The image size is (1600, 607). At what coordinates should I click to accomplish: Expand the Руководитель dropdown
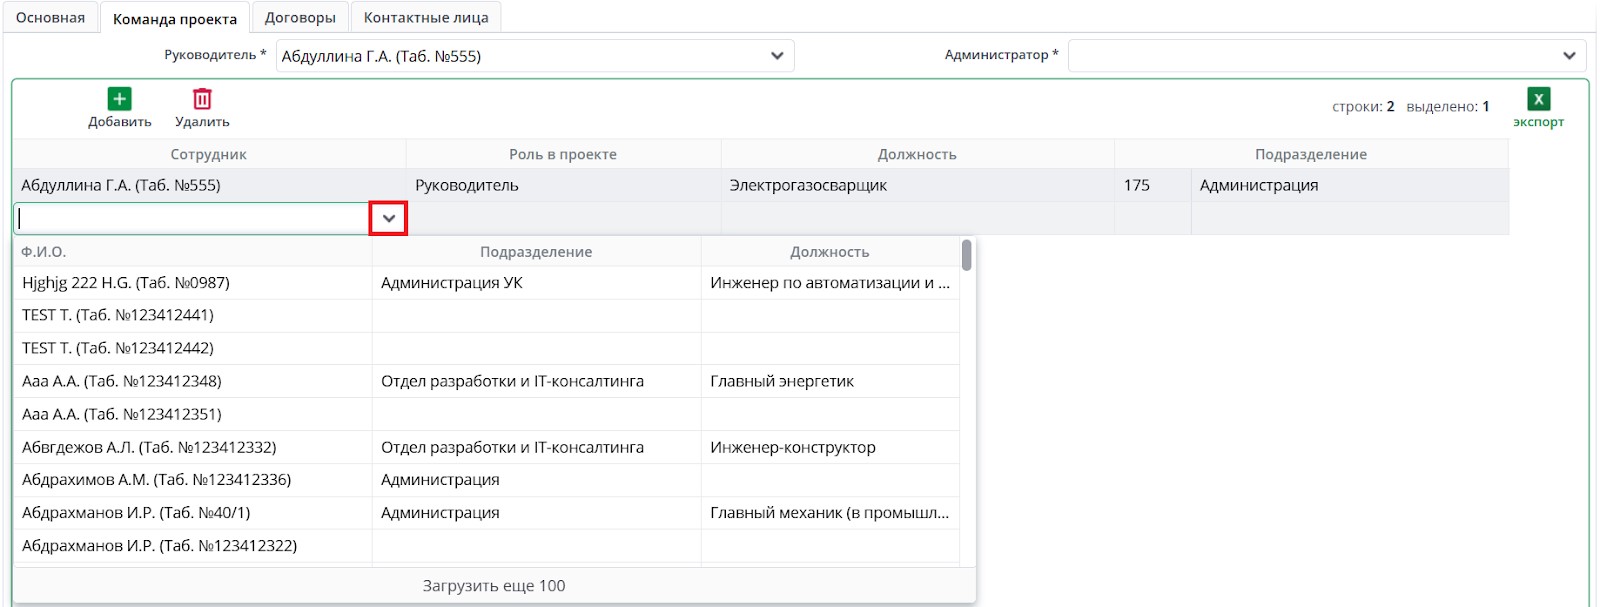tap(777, 56)
